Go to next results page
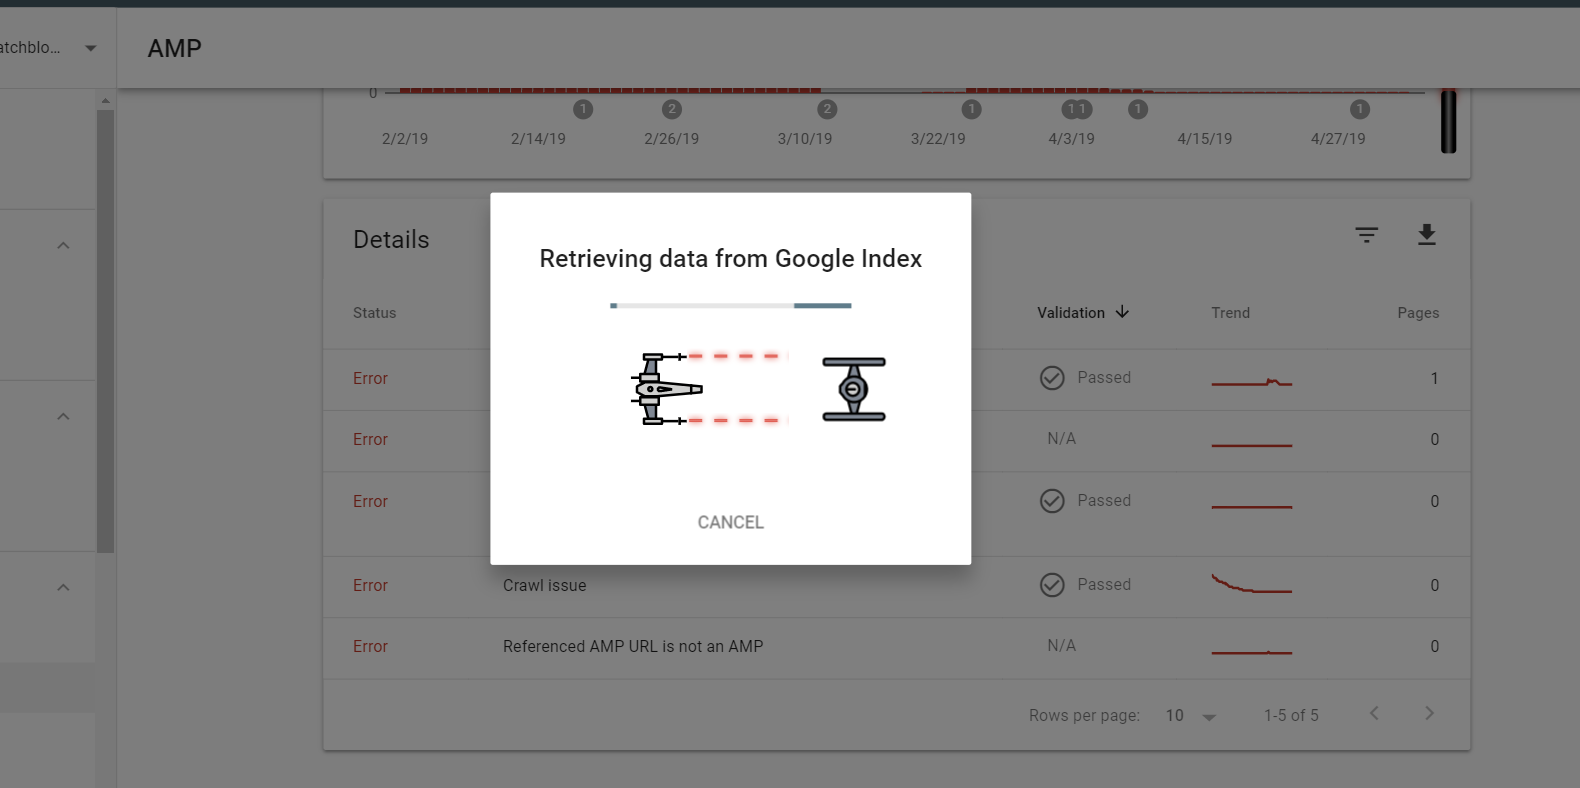The height and width of the screenshot is (788, 1580). click(1429, 713)
